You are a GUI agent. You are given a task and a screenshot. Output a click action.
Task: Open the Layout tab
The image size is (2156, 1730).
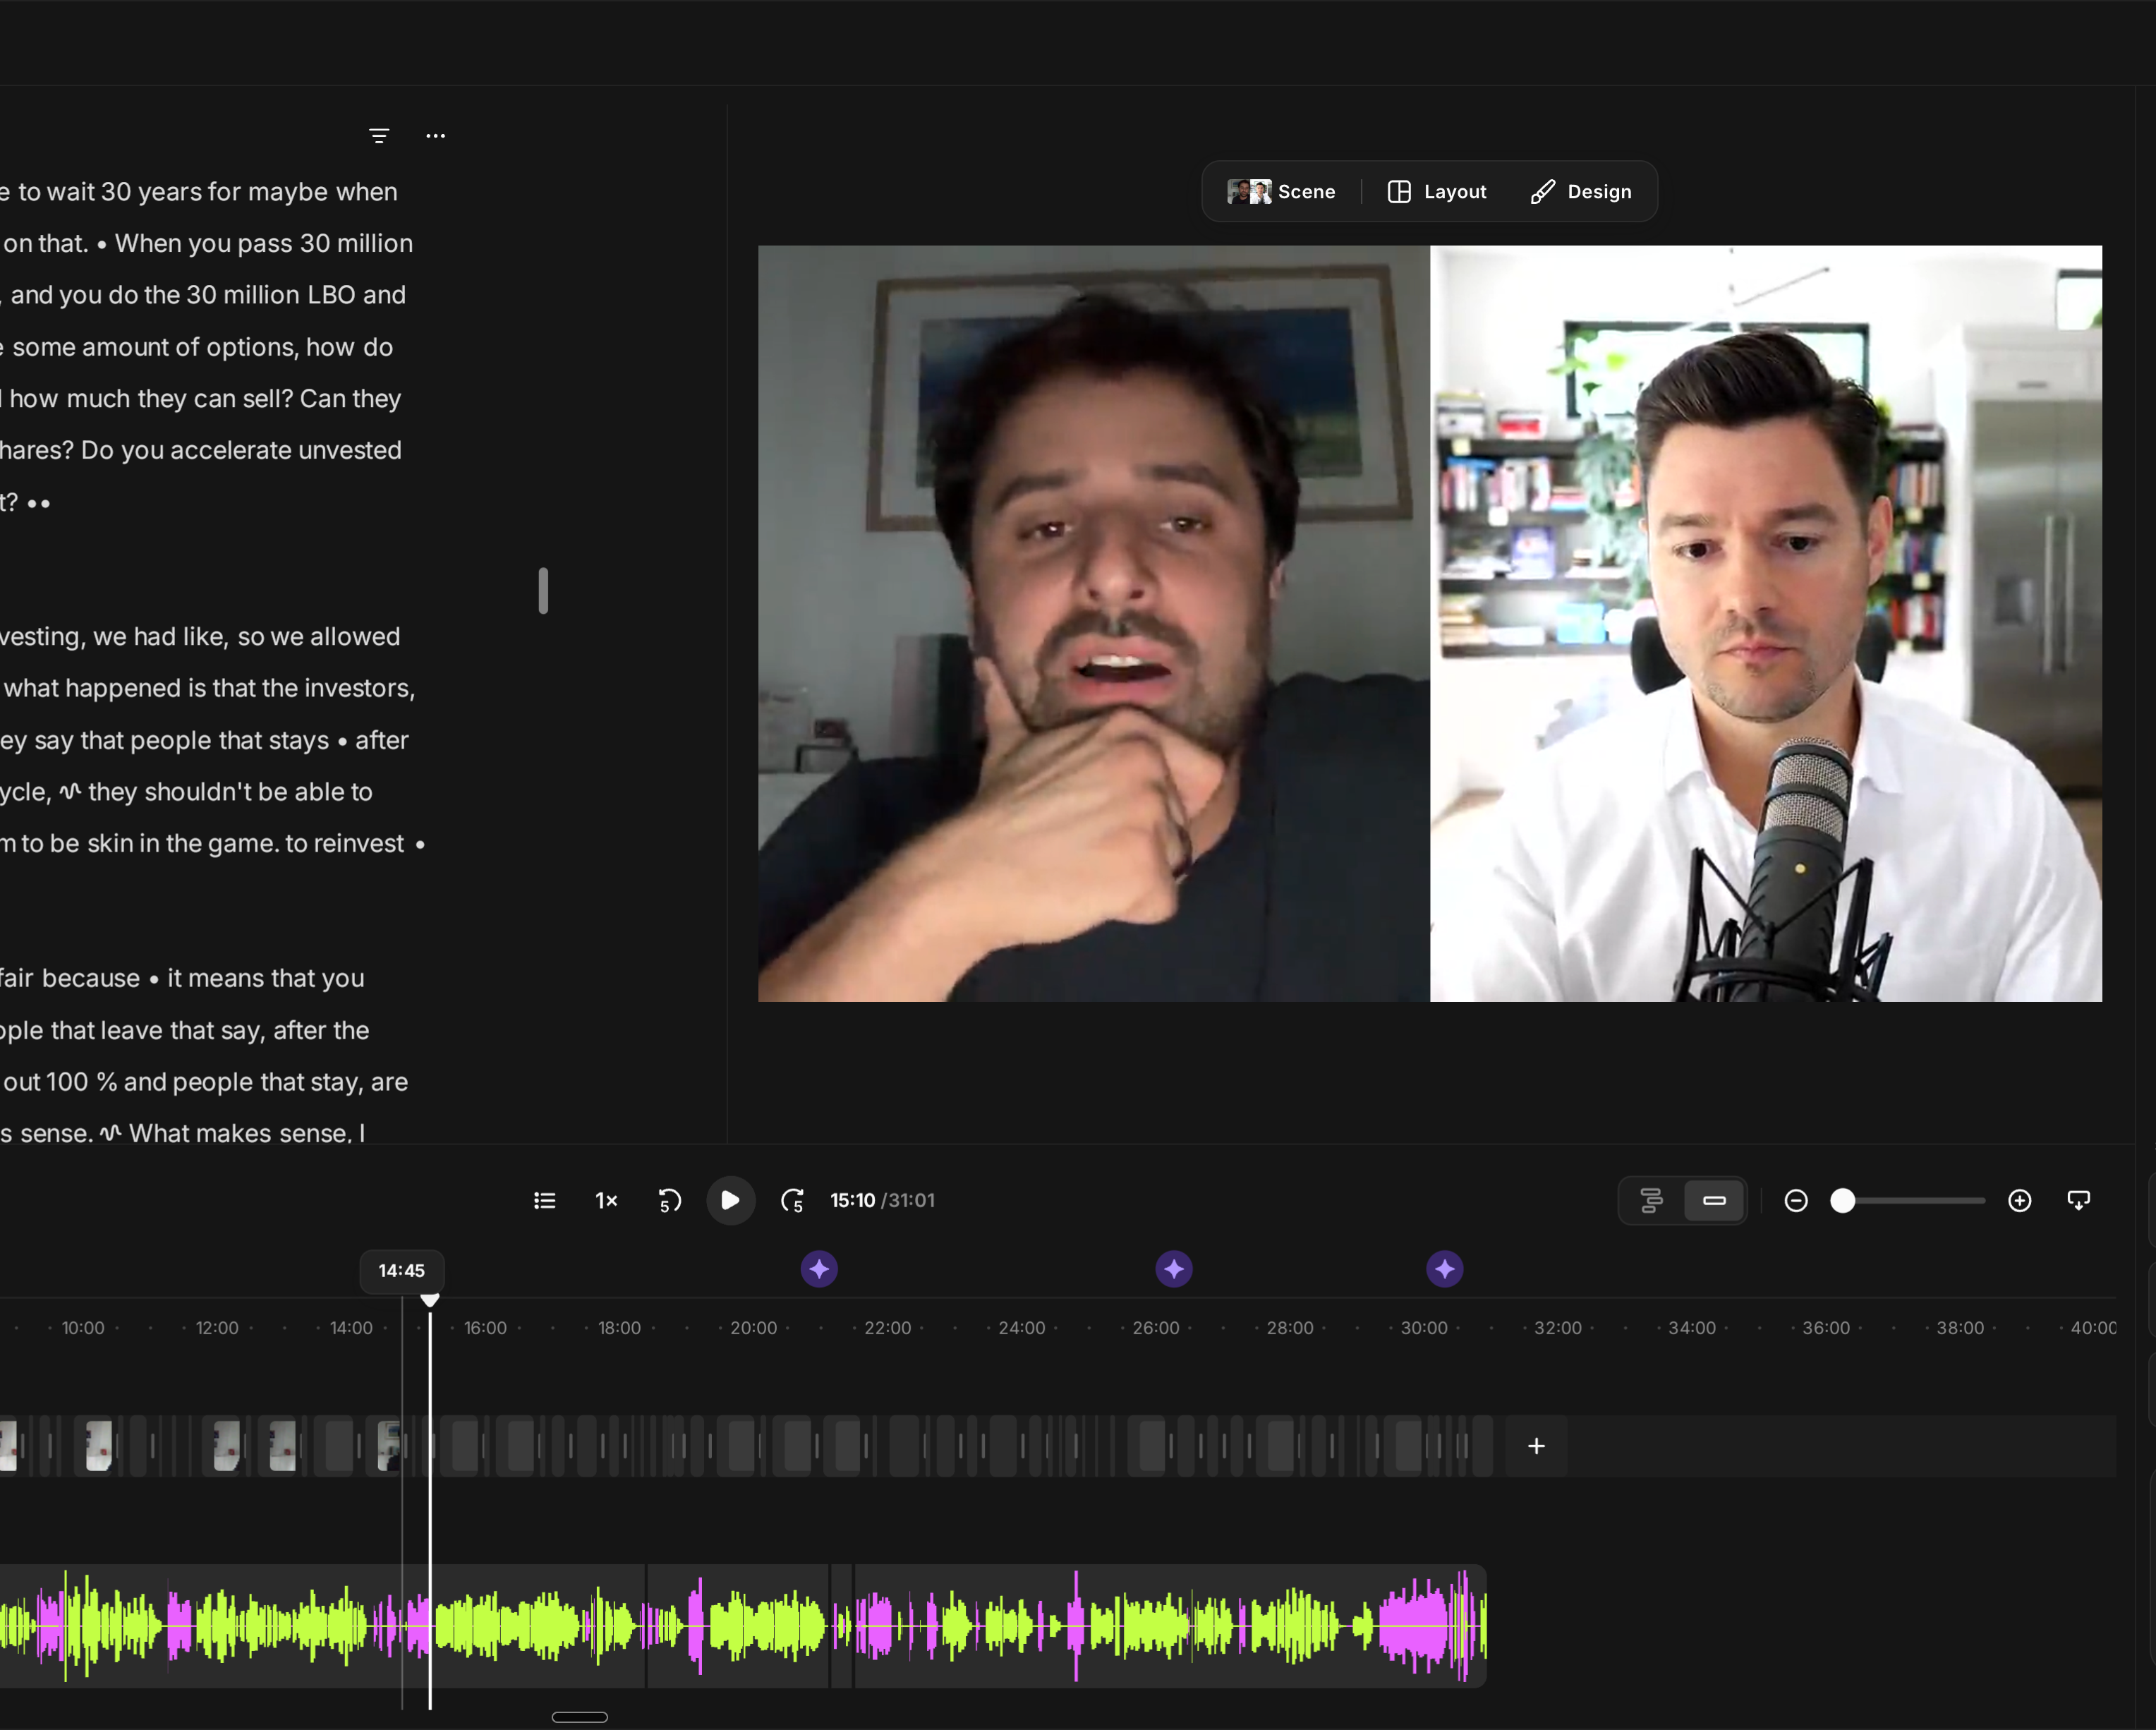(x=1436, y=192)
